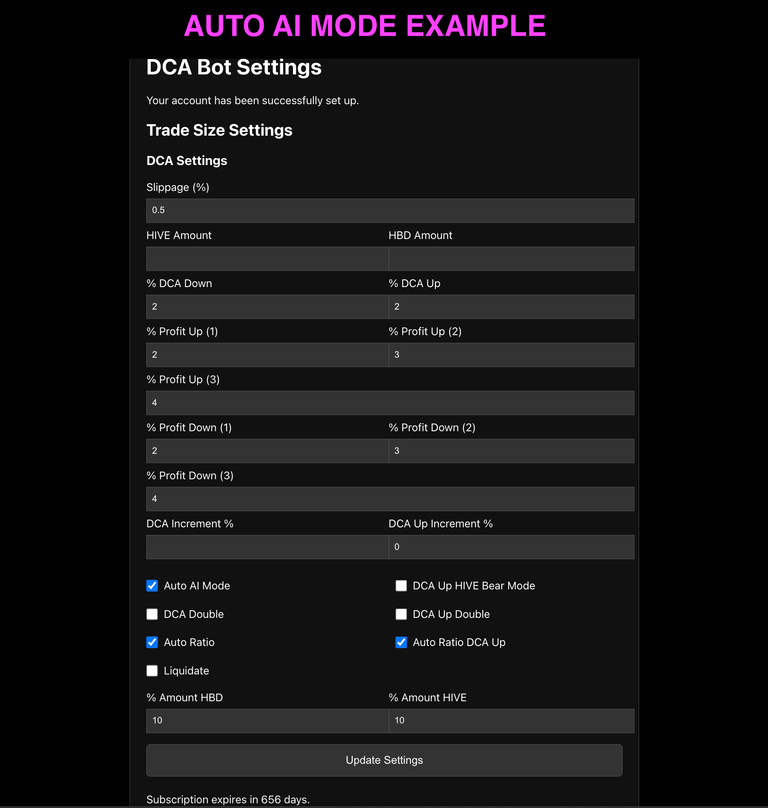Enable the Liquidate checkbox

(152, 671)
